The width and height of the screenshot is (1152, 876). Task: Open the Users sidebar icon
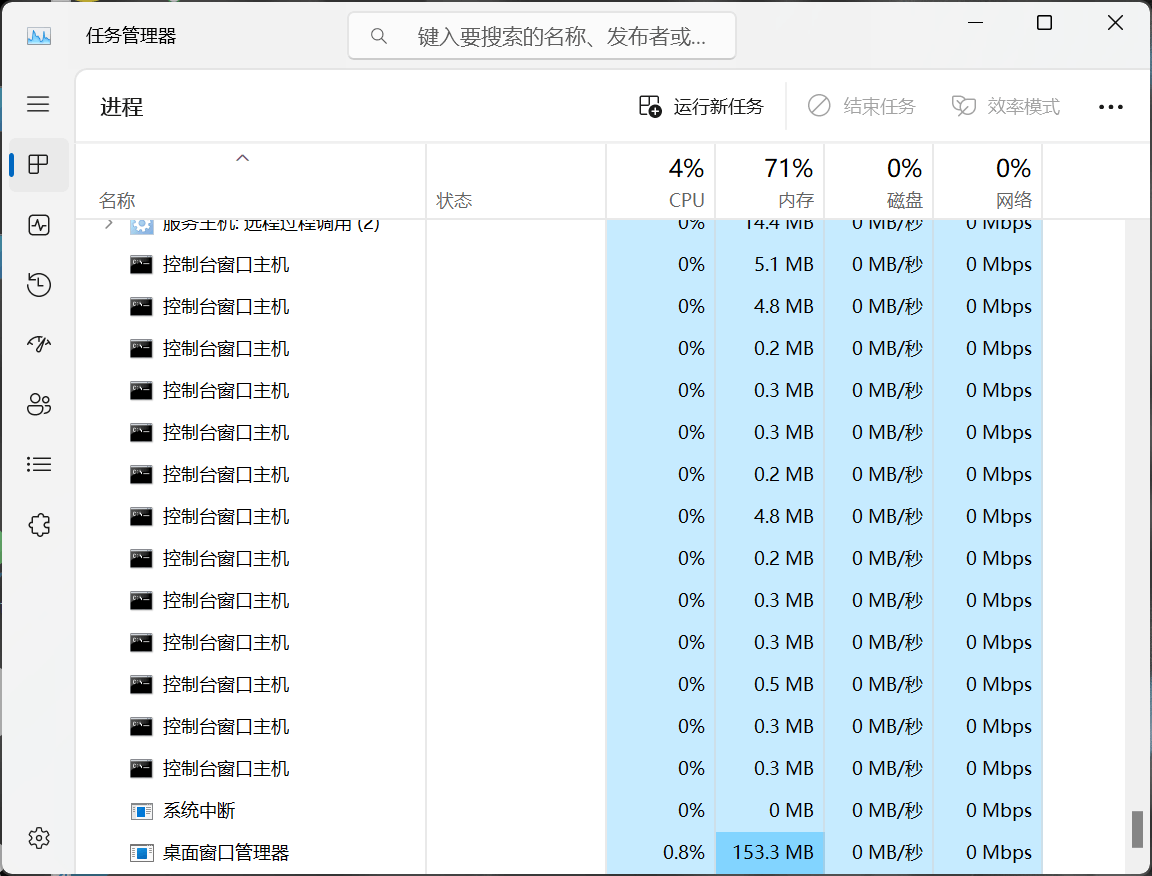[x=38, y=404]
